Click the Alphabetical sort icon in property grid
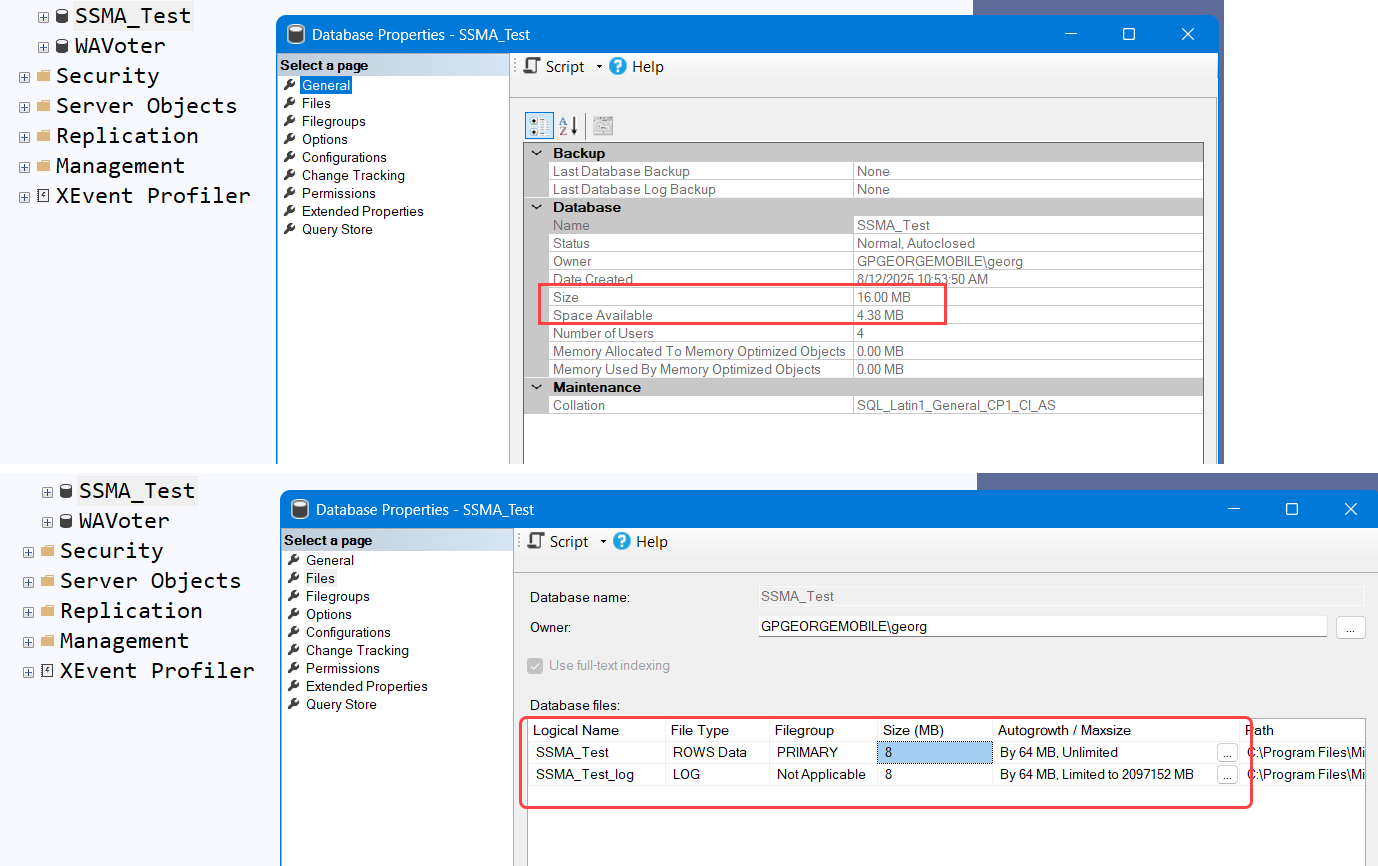This screenshot has height=866, width=1378. 568,126
